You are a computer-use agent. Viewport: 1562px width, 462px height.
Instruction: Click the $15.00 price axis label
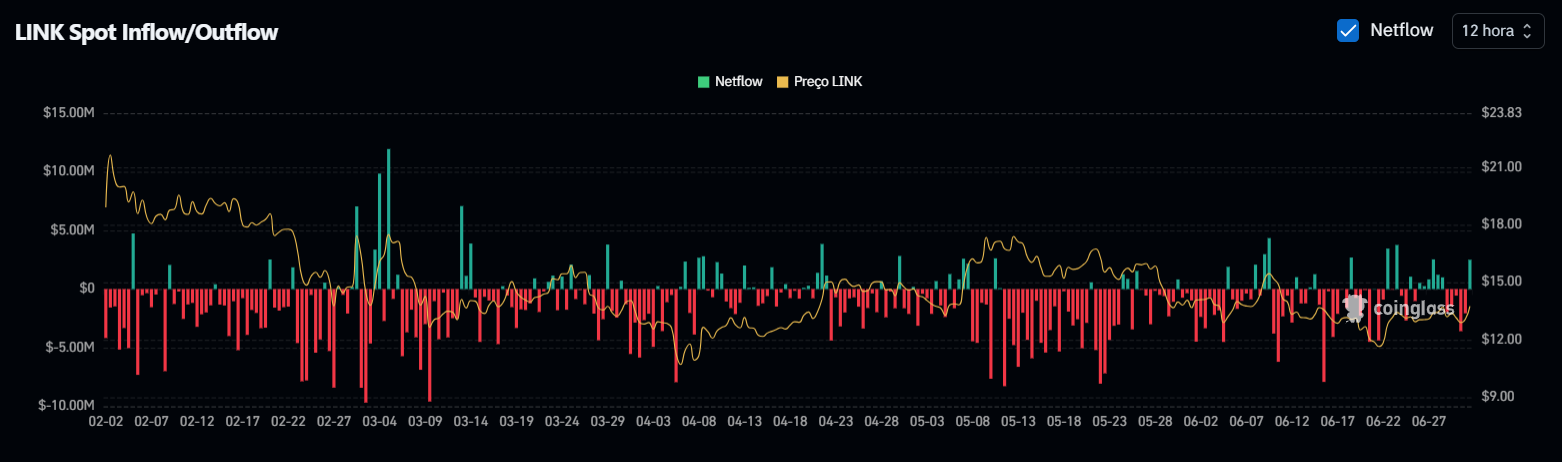[1501, 281]
